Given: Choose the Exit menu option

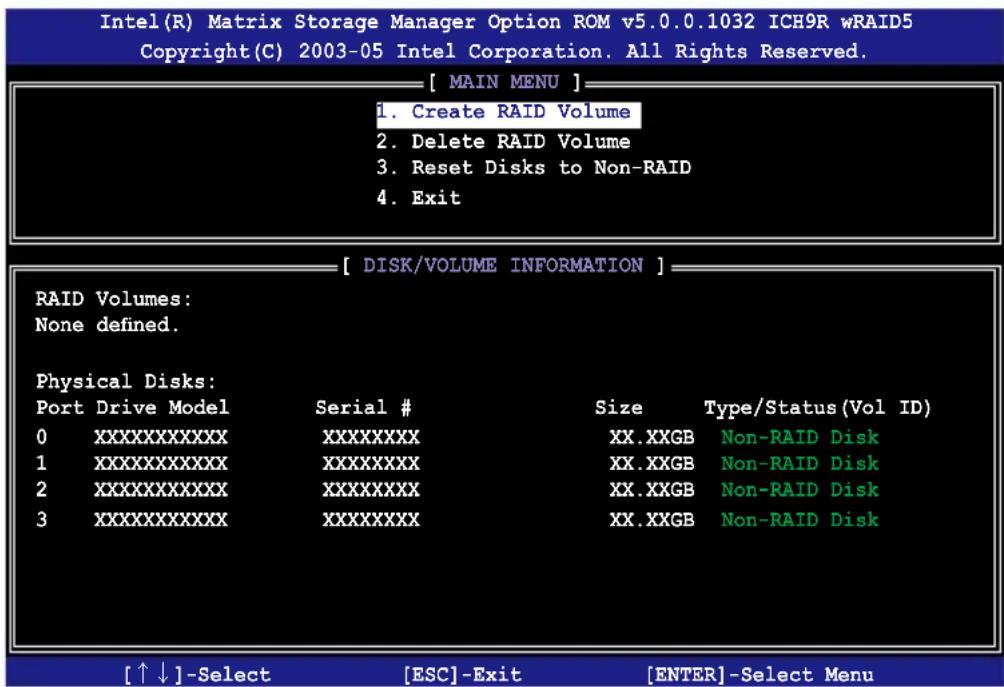Looking at the screenshot, I should point(418,197).
